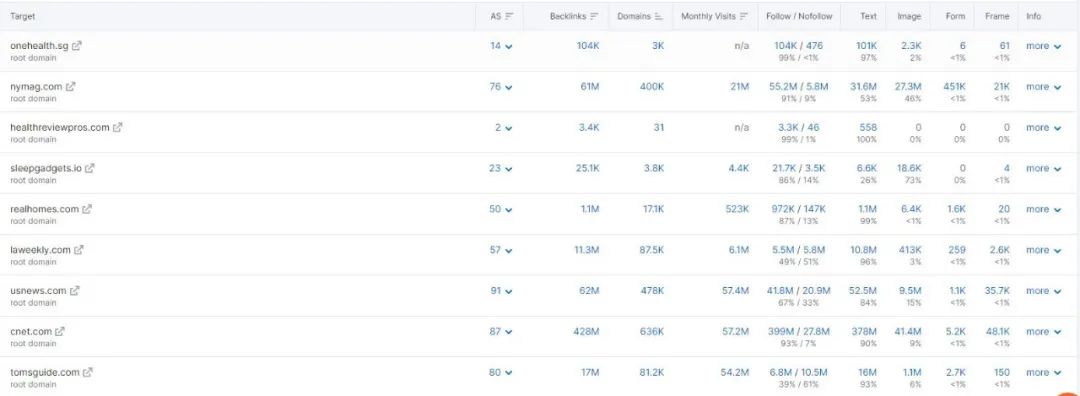Open sleepgadgets.io external link icon
Image resolution: width=1080 pixels, height=396 pixels.
click(x=90, y=168)
